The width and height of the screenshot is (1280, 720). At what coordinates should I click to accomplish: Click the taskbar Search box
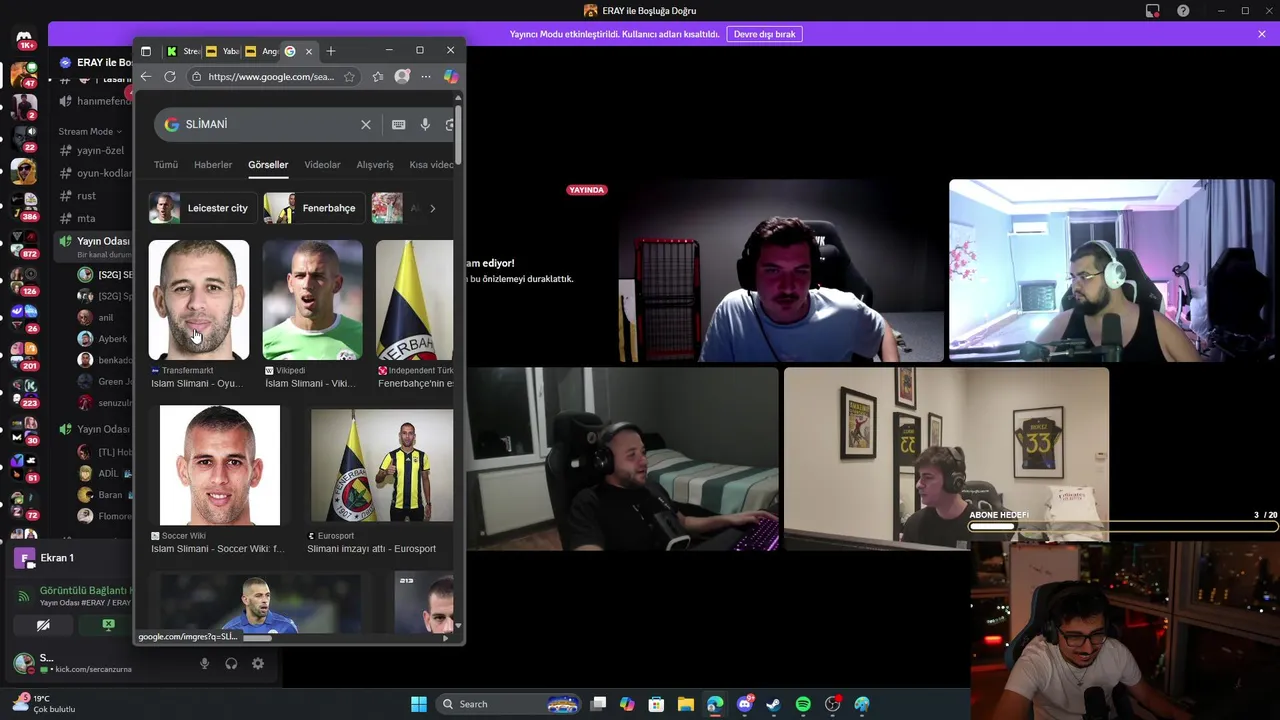point(510,704)
